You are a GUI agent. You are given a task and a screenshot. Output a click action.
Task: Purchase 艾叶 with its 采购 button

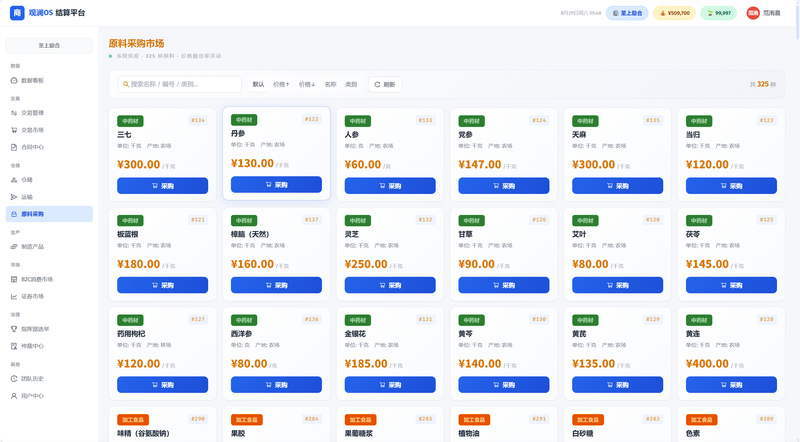[x=618, y=285]
